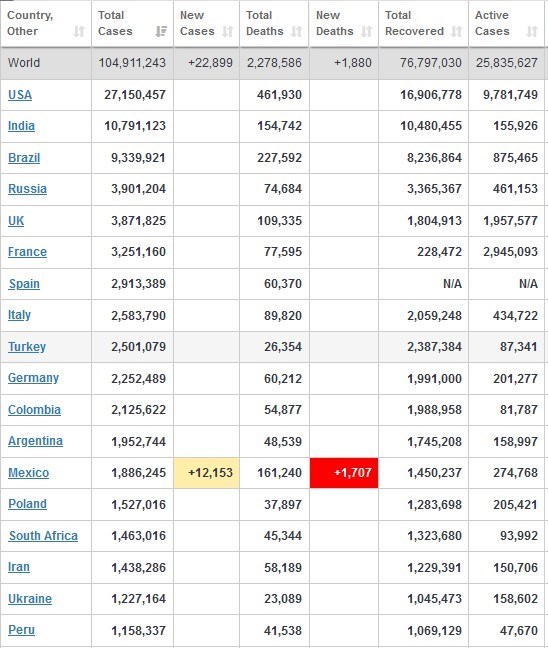Open the USA country link
The width and height of the screenshot is (548, 648).
pos(20,95)
